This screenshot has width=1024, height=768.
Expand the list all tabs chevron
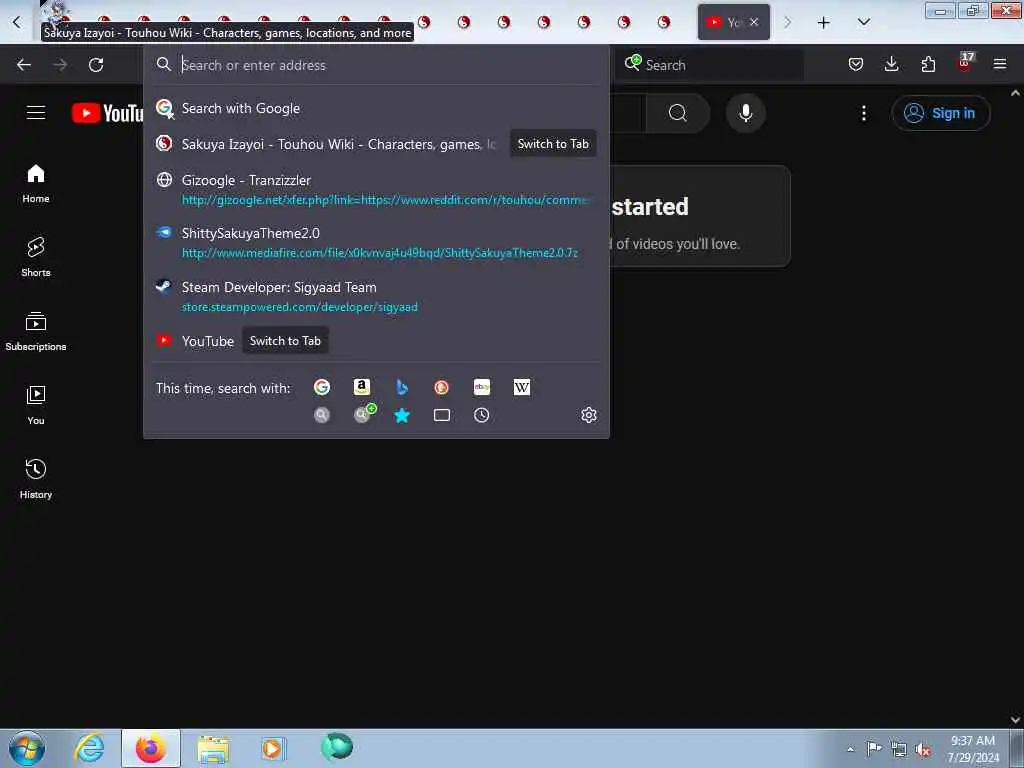[x=863, y=22]
